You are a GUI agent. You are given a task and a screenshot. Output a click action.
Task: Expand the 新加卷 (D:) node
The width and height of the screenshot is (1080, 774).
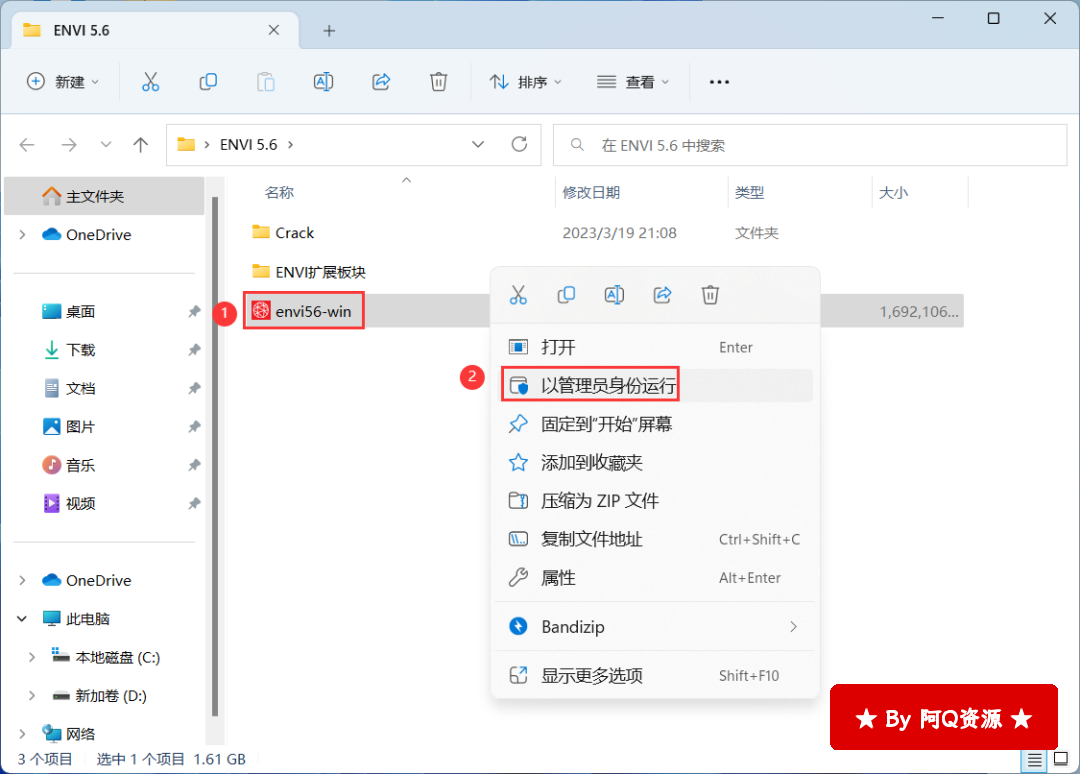32,695
